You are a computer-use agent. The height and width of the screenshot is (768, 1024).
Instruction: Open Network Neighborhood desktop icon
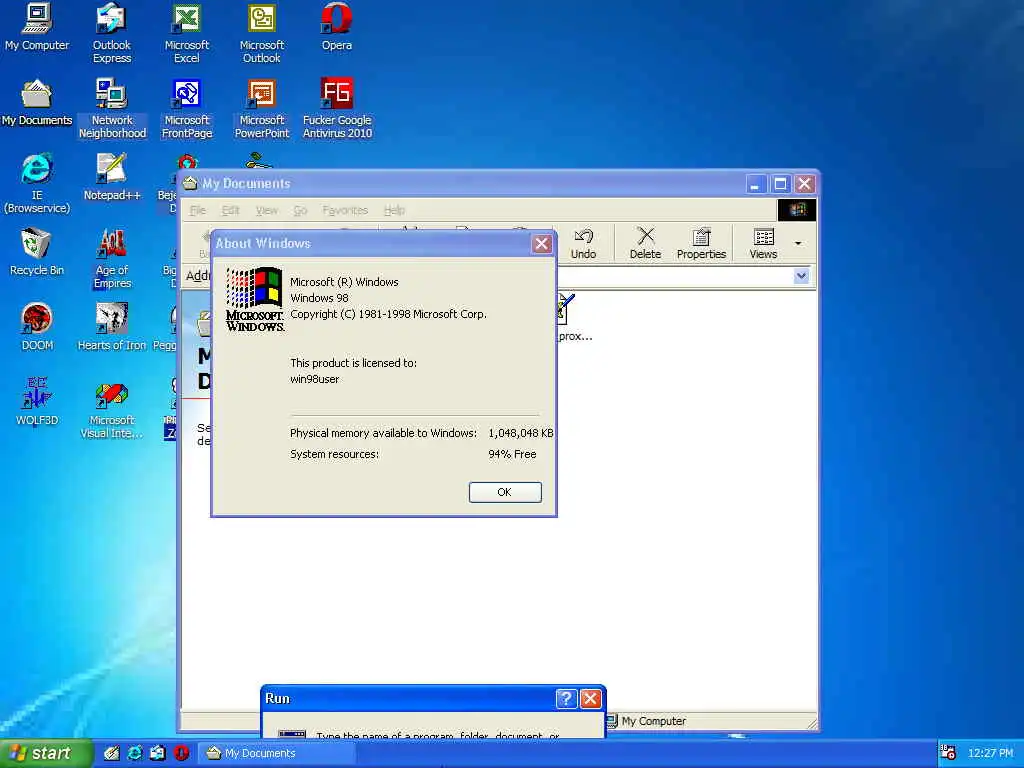click(x=112, y=108)
